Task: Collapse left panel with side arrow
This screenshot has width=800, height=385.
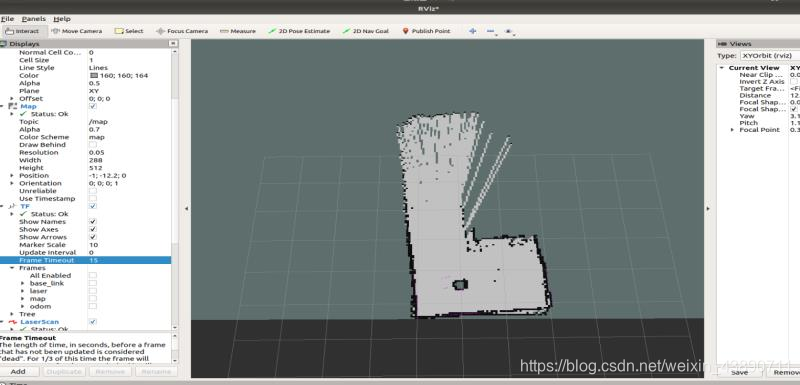Action: click(186, 209)
